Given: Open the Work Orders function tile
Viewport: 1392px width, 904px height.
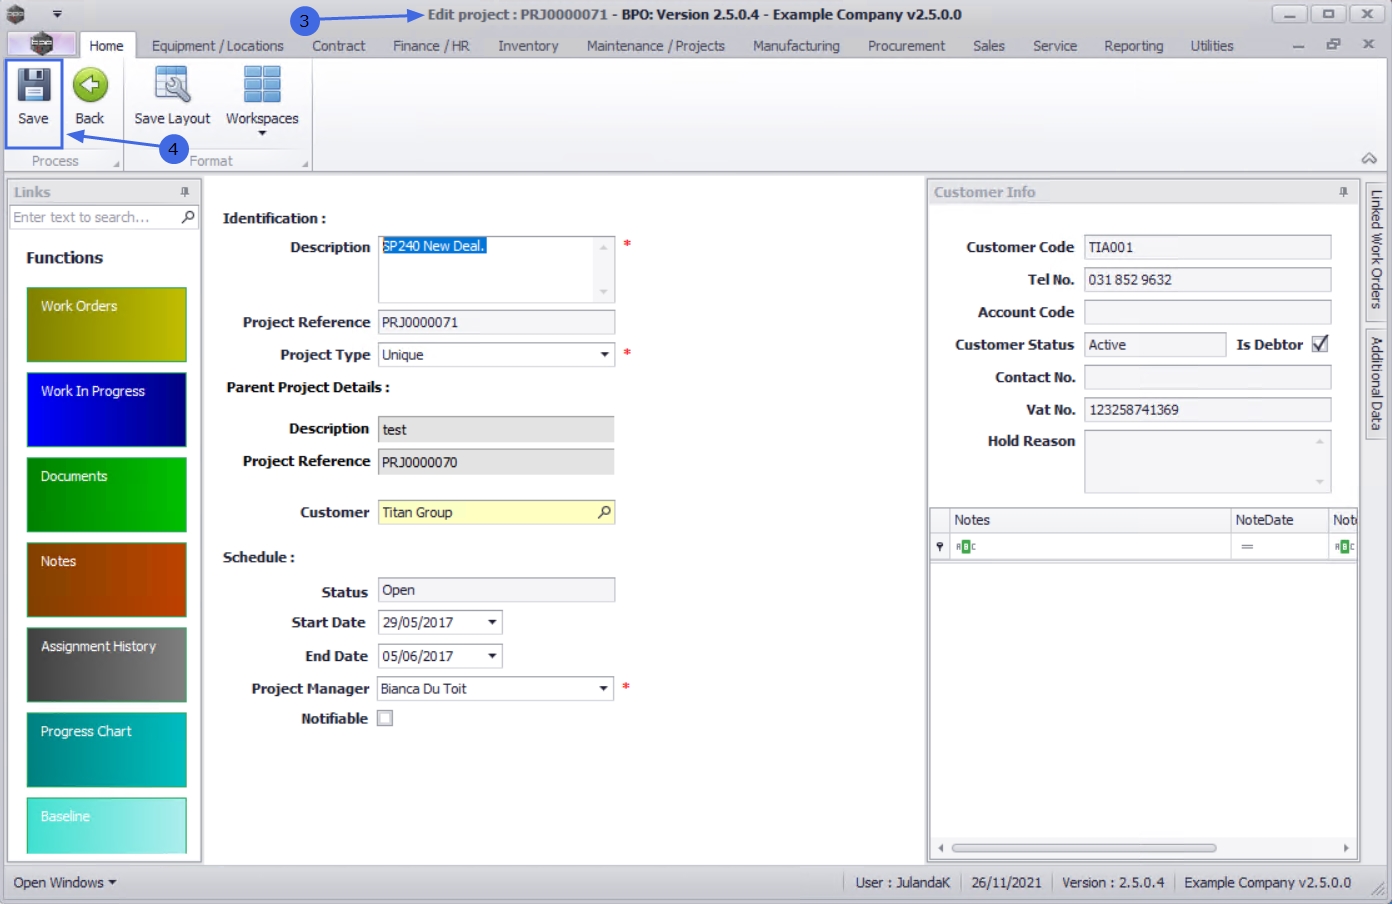Looking at the screenshot, I should 106,324.
